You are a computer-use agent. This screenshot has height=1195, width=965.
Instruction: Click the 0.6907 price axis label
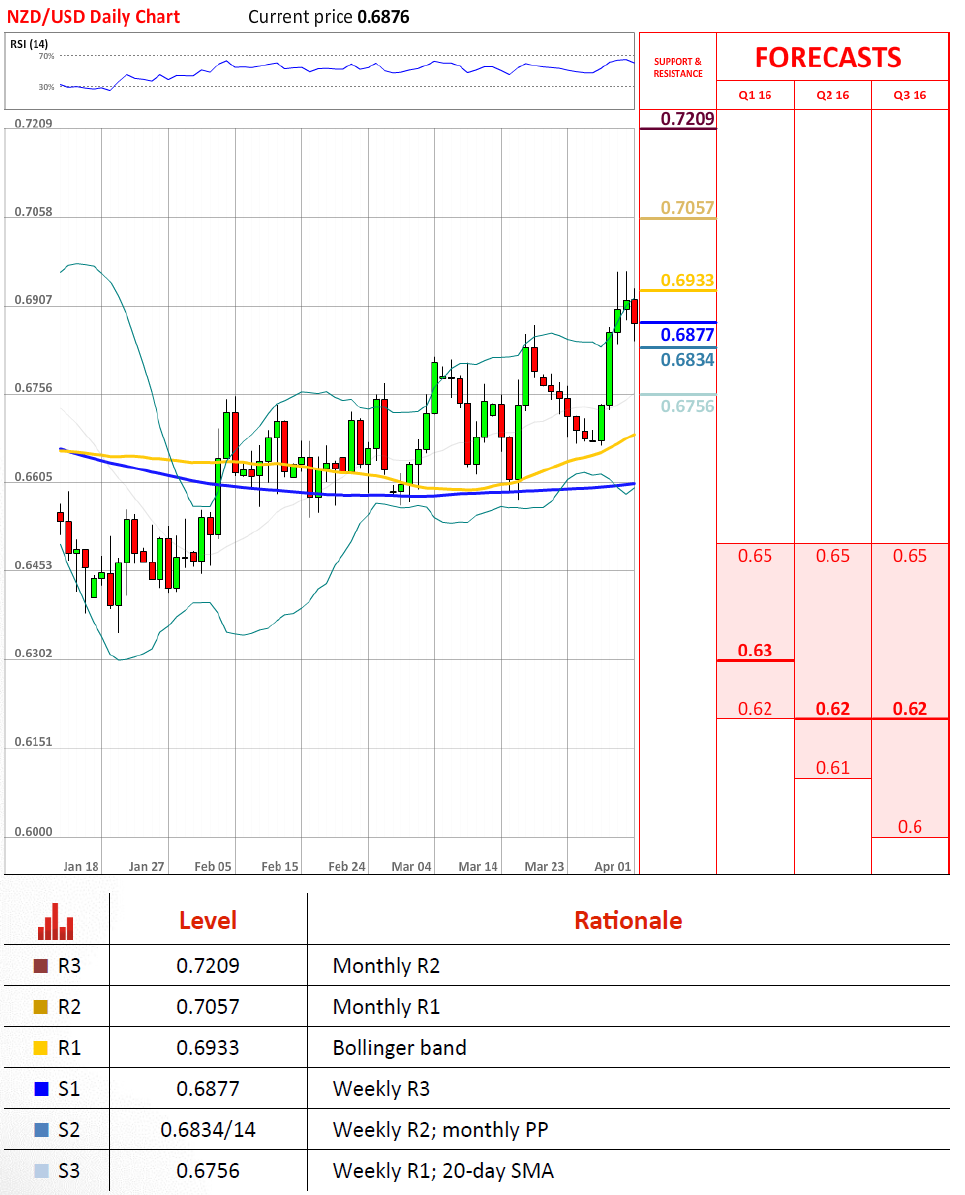pos(34,300)
